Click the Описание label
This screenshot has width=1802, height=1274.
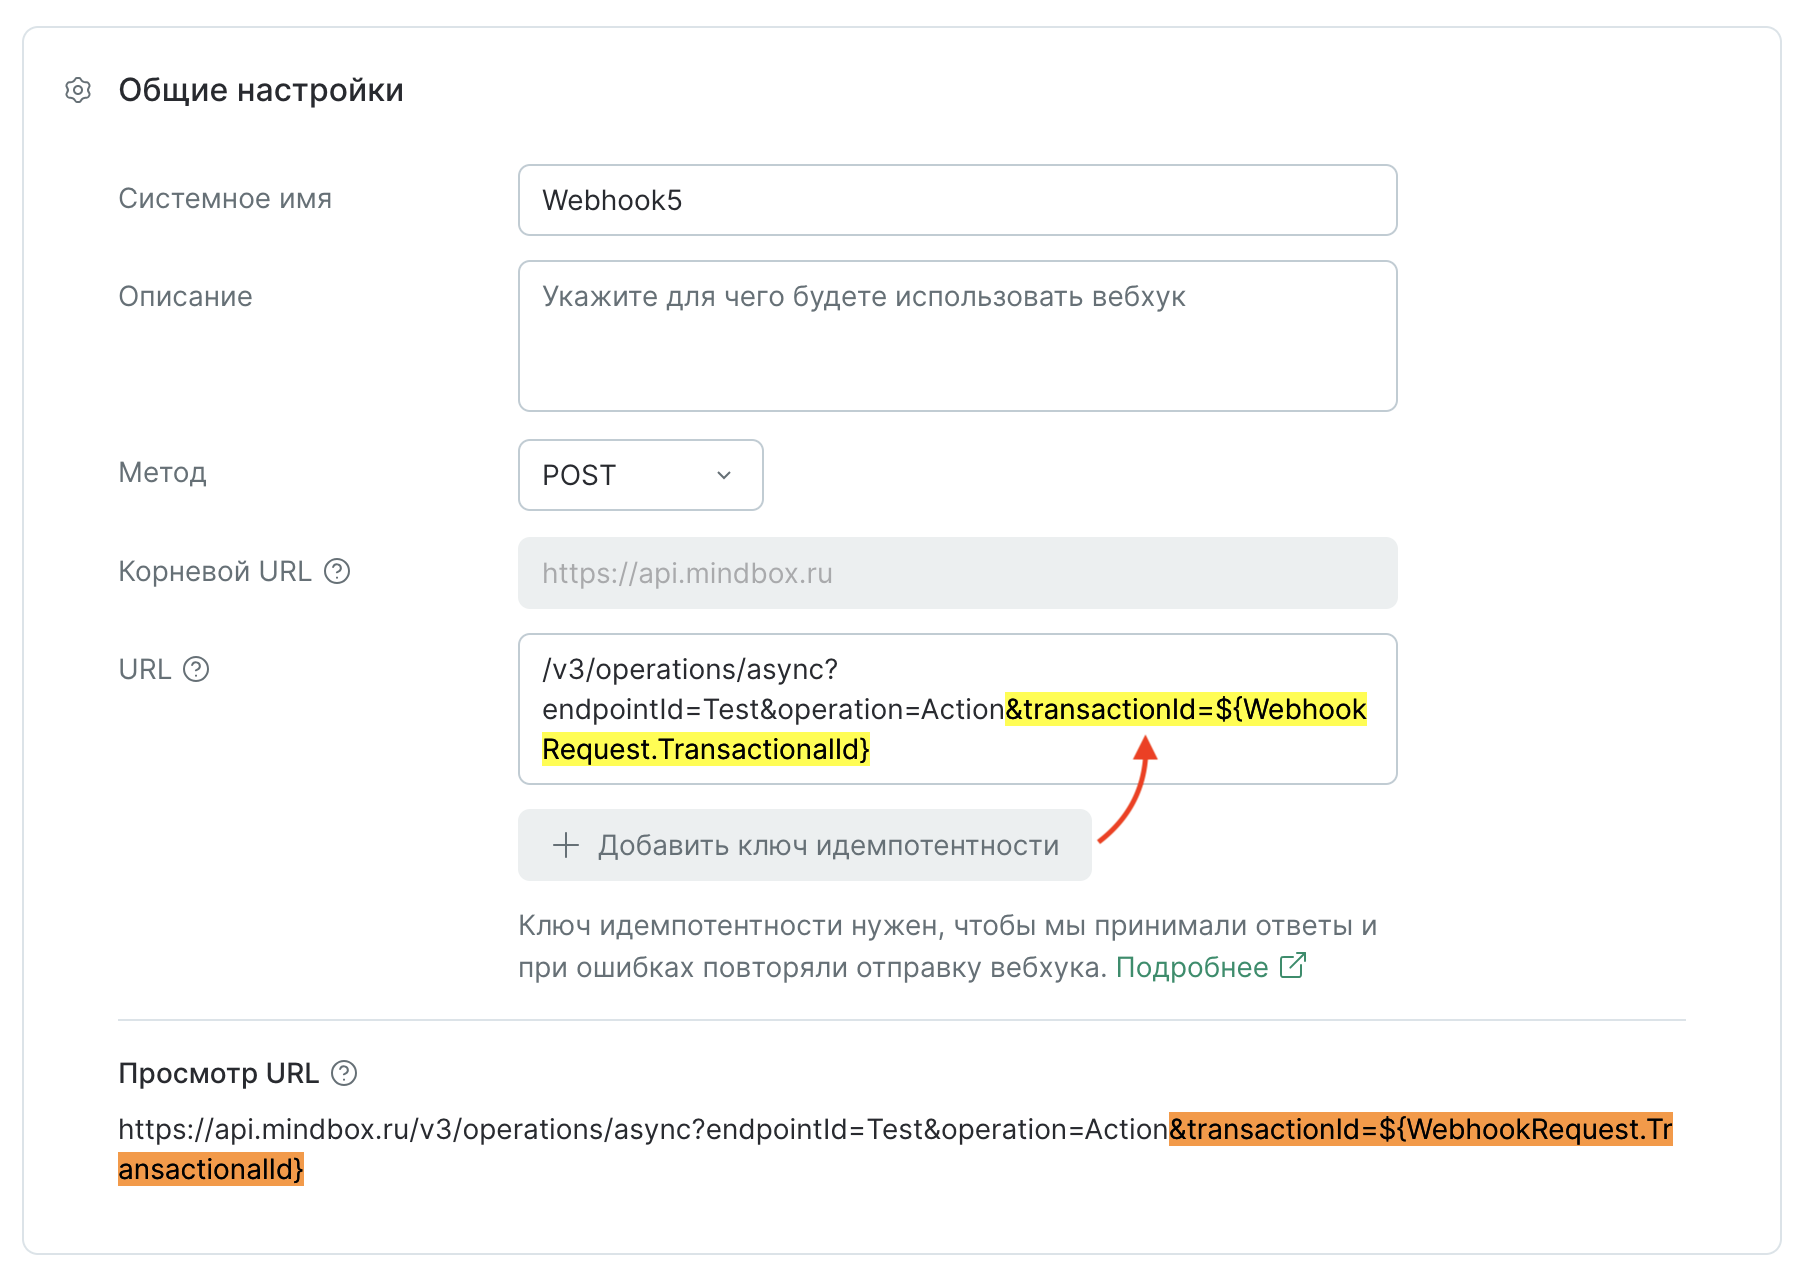pos(186,296)
